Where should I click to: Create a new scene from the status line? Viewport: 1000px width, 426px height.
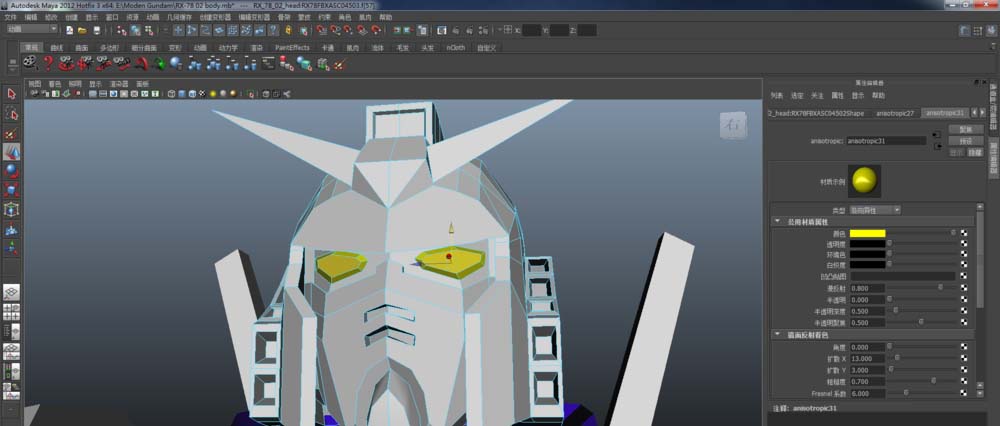70,30
